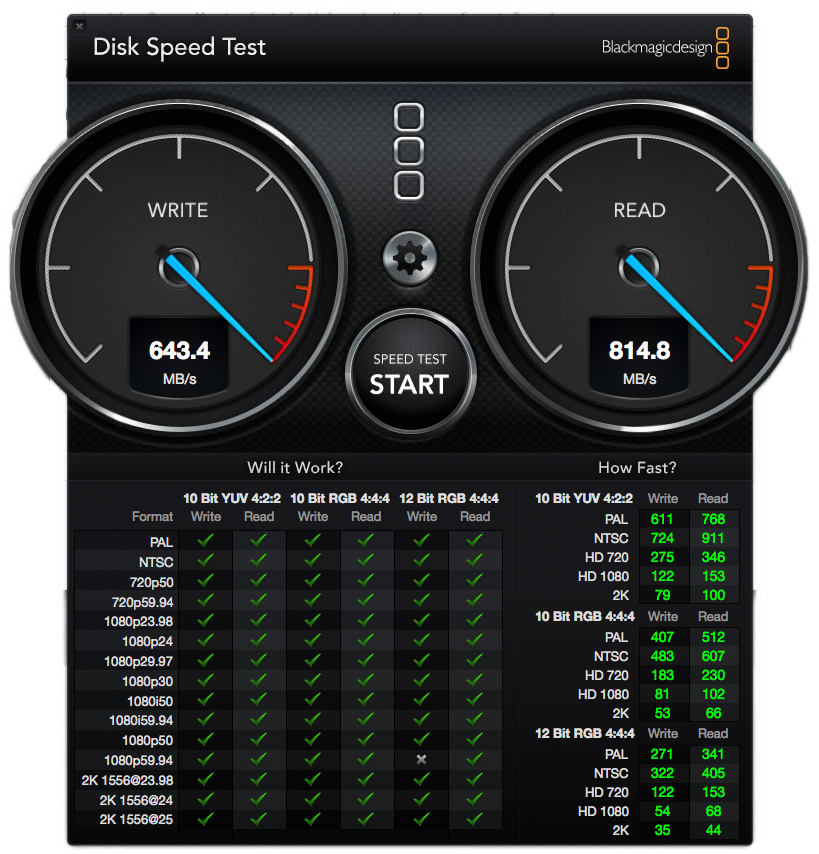Open settings with the gear icon
Screen dimensions: 819x854
409,259
